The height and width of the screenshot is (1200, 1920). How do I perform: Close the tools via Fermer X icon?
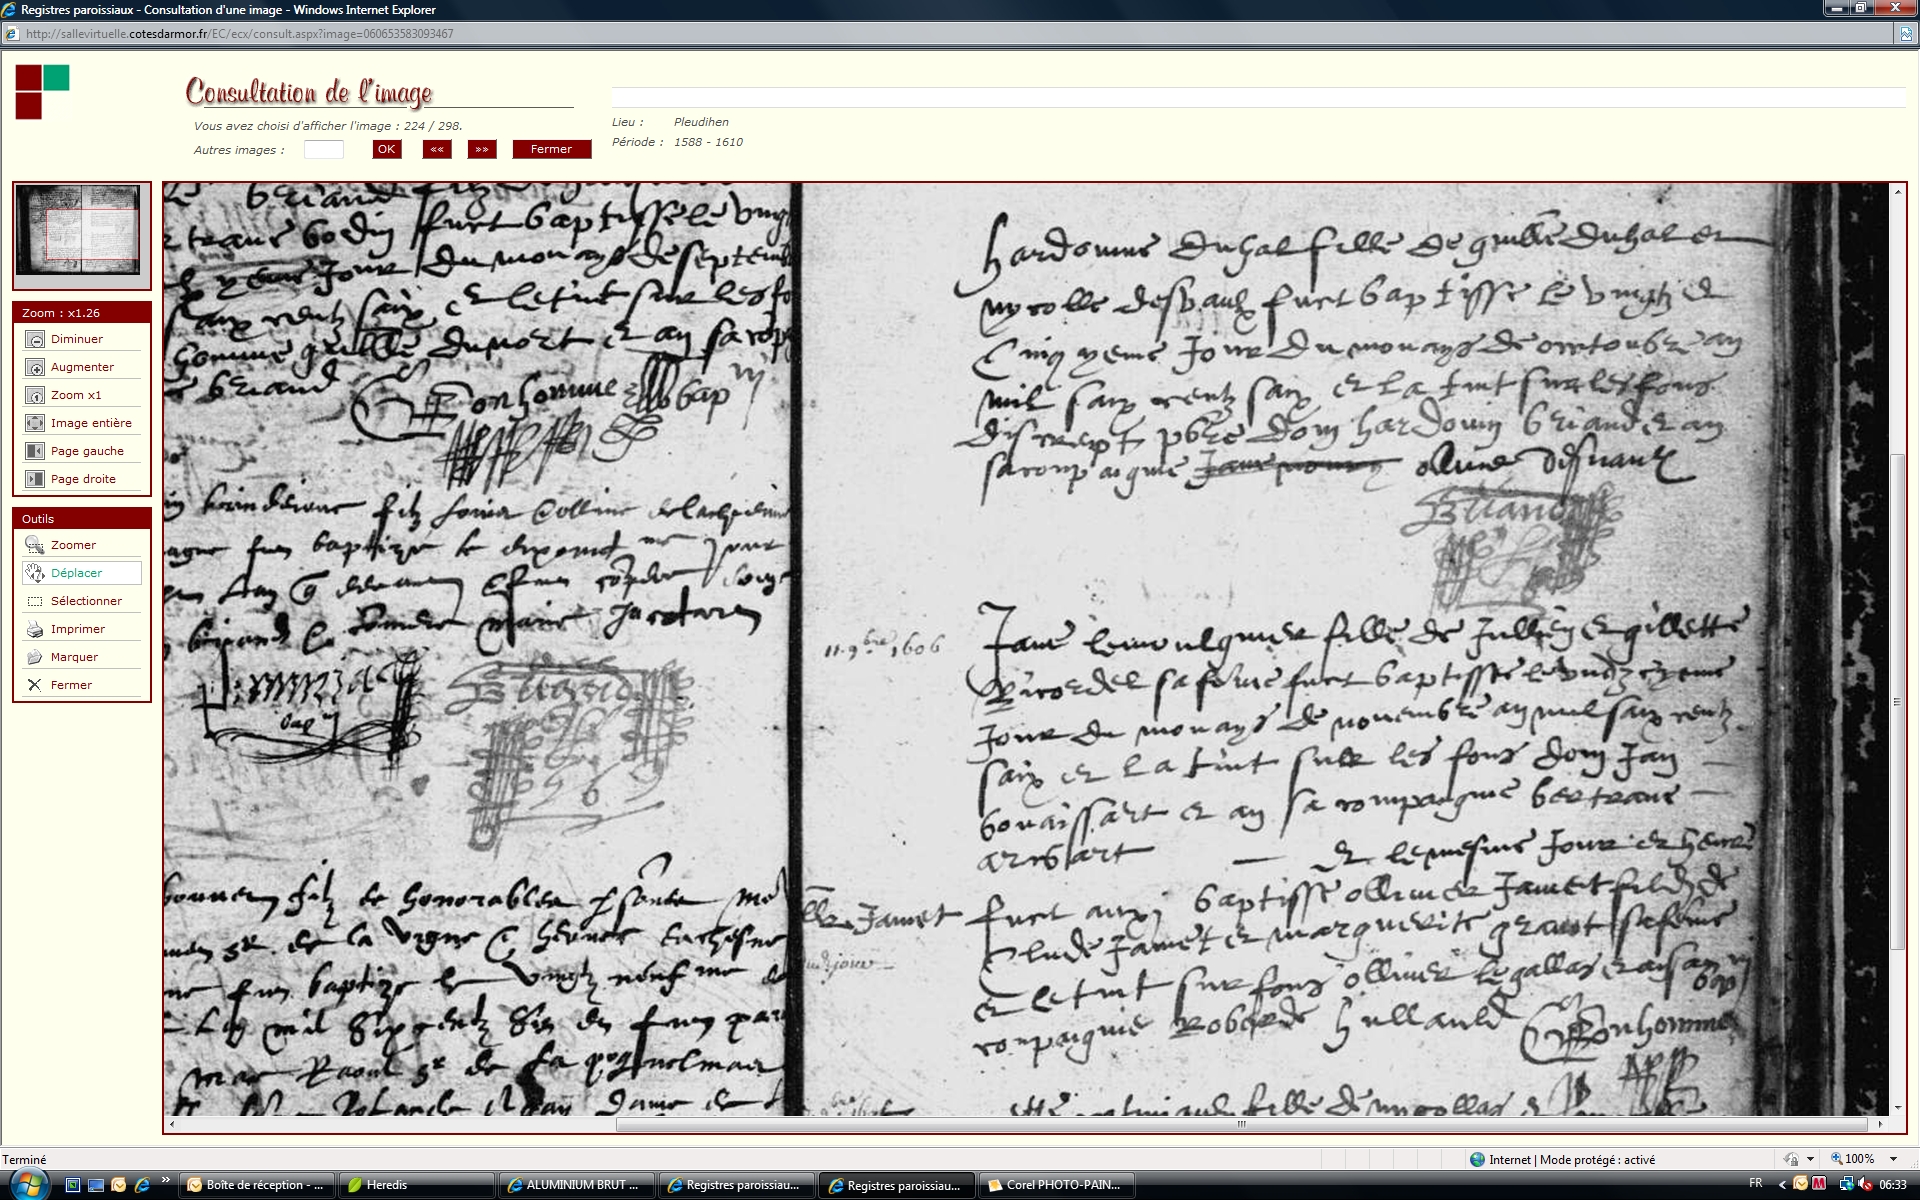pos(35,686)
